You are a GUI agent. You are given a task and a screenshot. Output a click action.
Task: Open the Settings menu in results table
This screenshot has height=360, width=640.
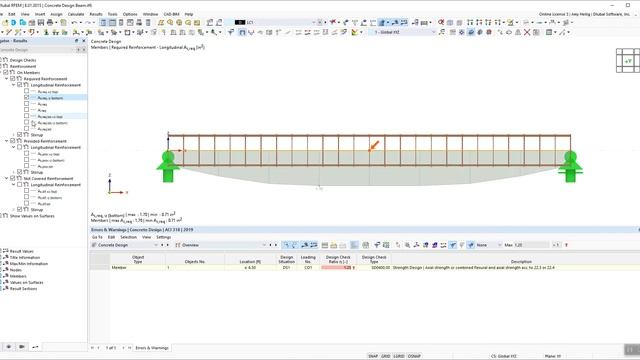point(163,237)
